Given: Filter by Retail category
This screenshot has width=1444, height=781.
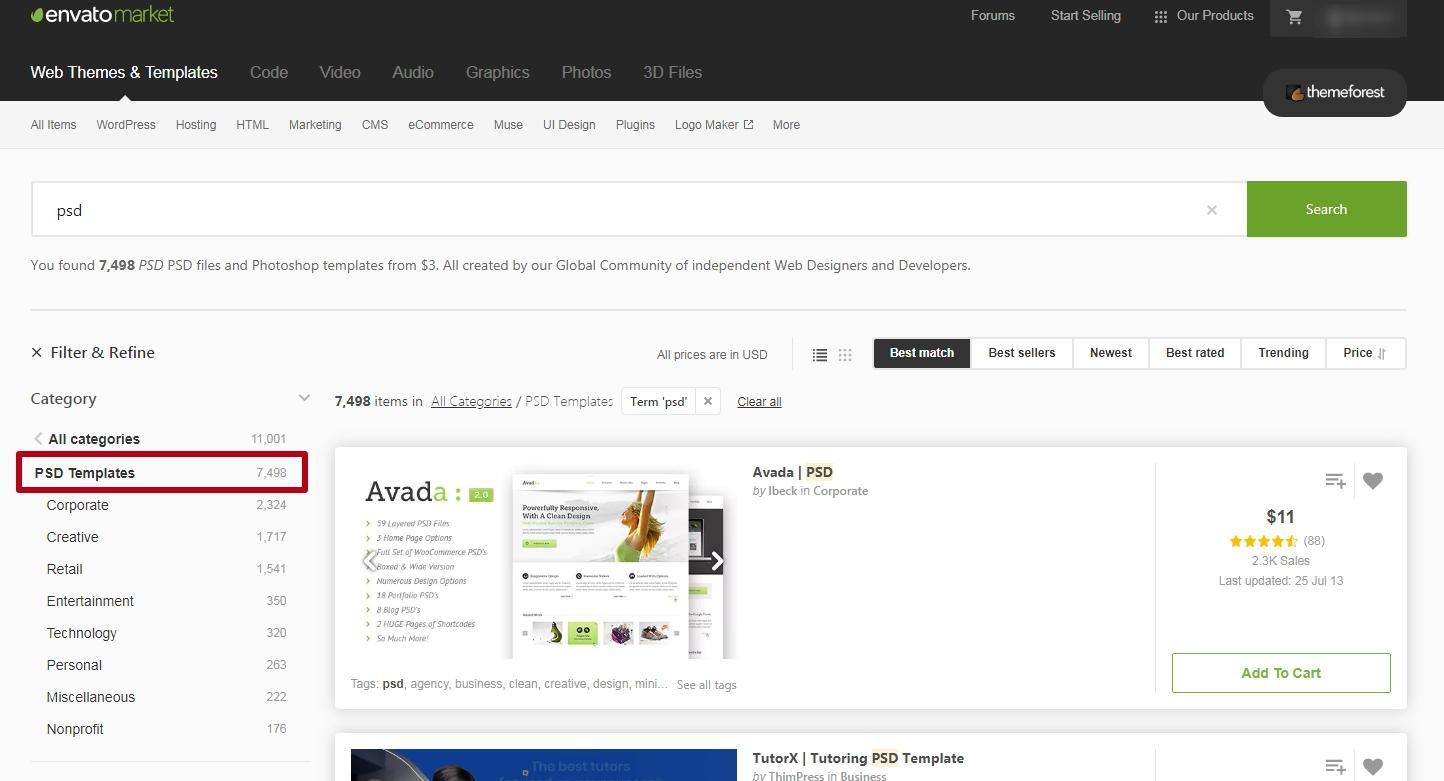Looking at the screenshot, I should click(x=64, y=569).
